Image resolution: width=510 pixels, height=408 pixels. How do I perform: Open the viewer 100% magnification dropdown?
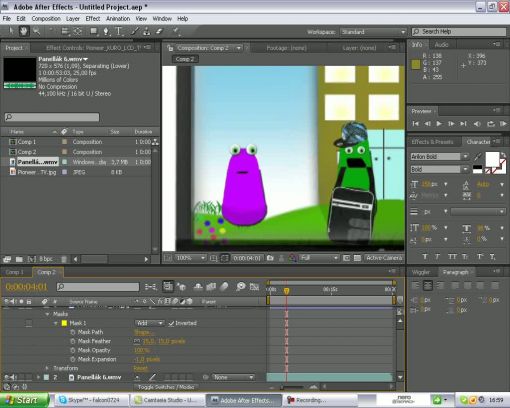190,258
